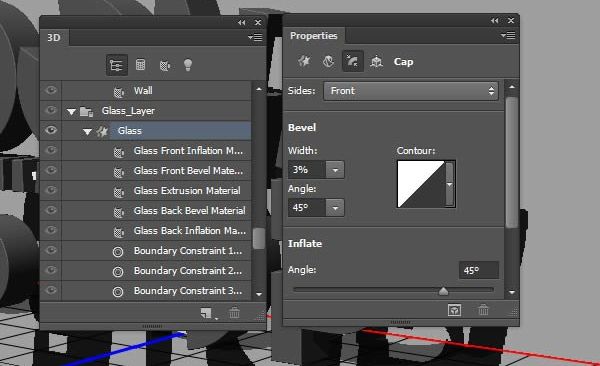The image size is (600, 366).
Task: Click the Bevel Width value field
Action: click(307, 170)
